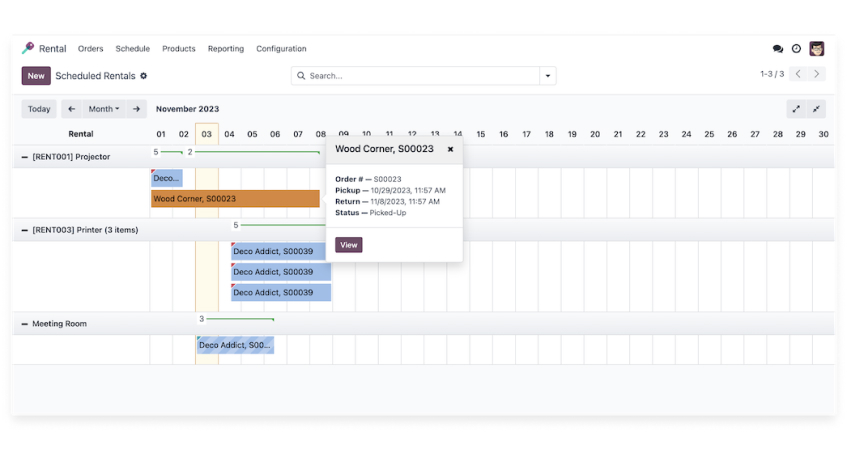Select the short Deco... rental pill
847x460 pixels.
pos(166,178)
